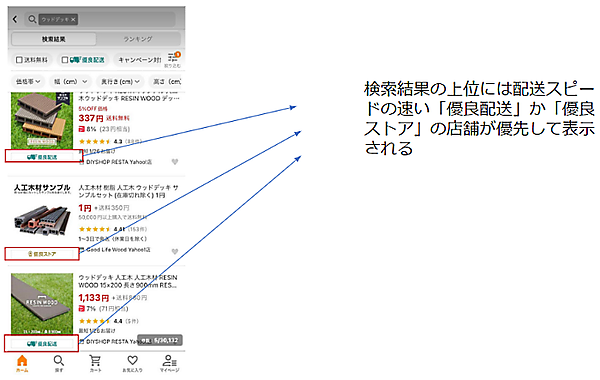Image resolution: width=600 pixels, height=380 pixels.
Task: Click the 8% PayPay points icon
Action: [82, 129]
